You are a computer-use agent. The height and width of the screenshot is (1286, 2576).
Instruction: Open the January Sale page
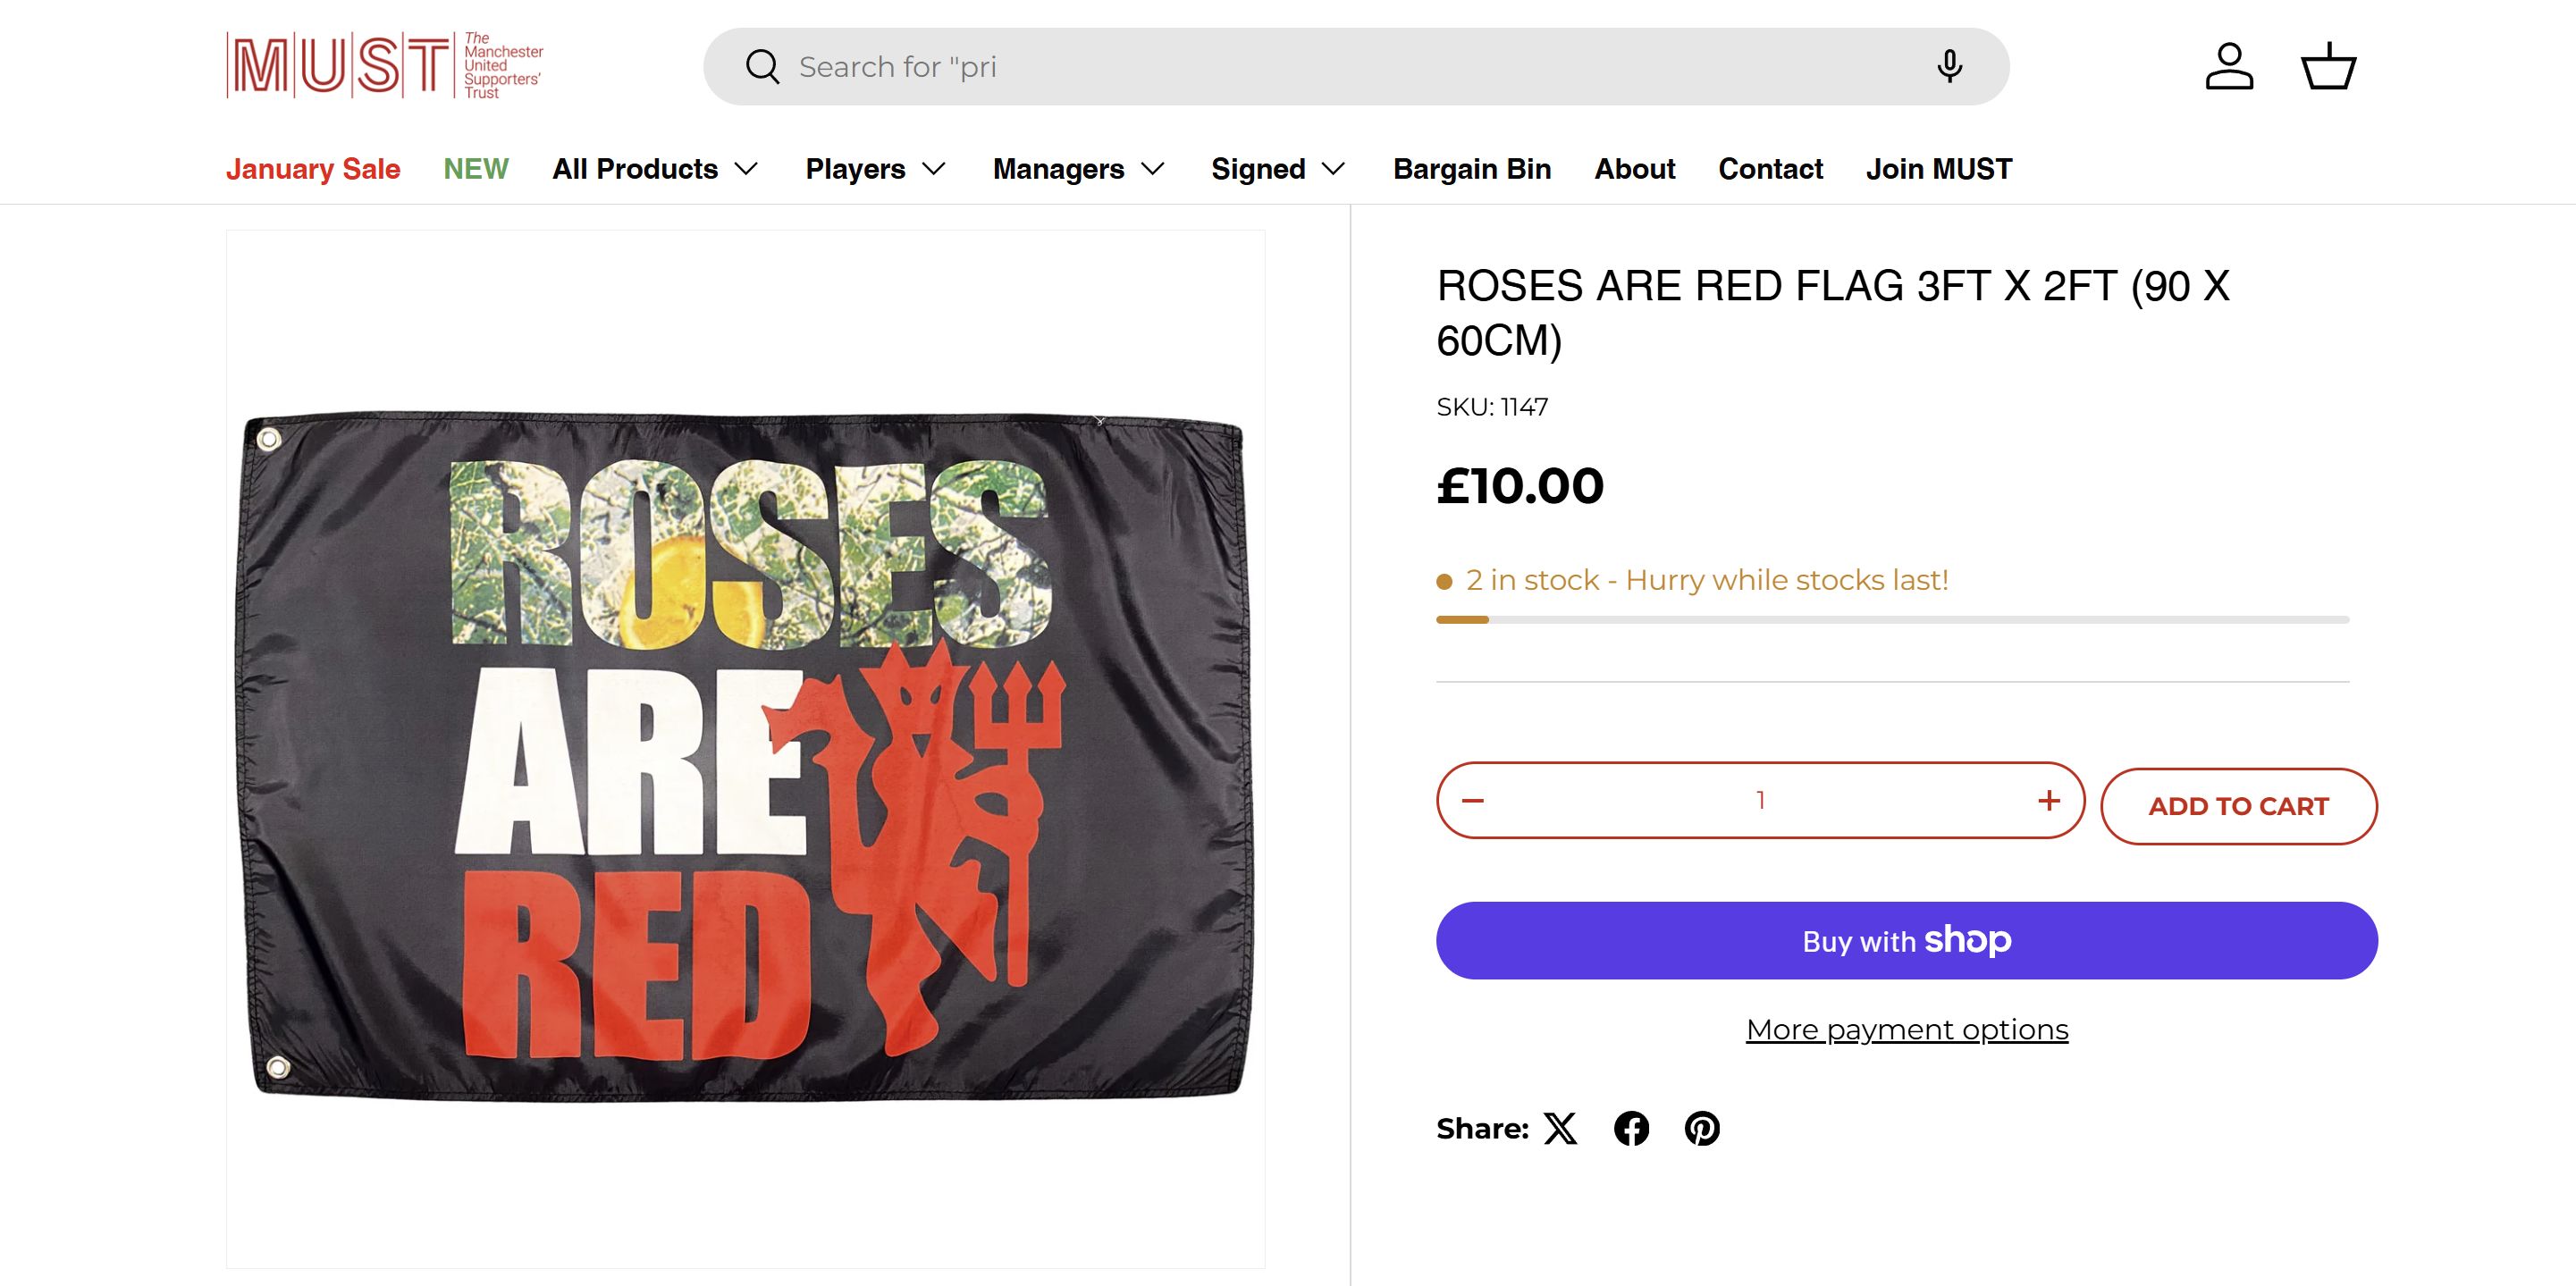313,169
